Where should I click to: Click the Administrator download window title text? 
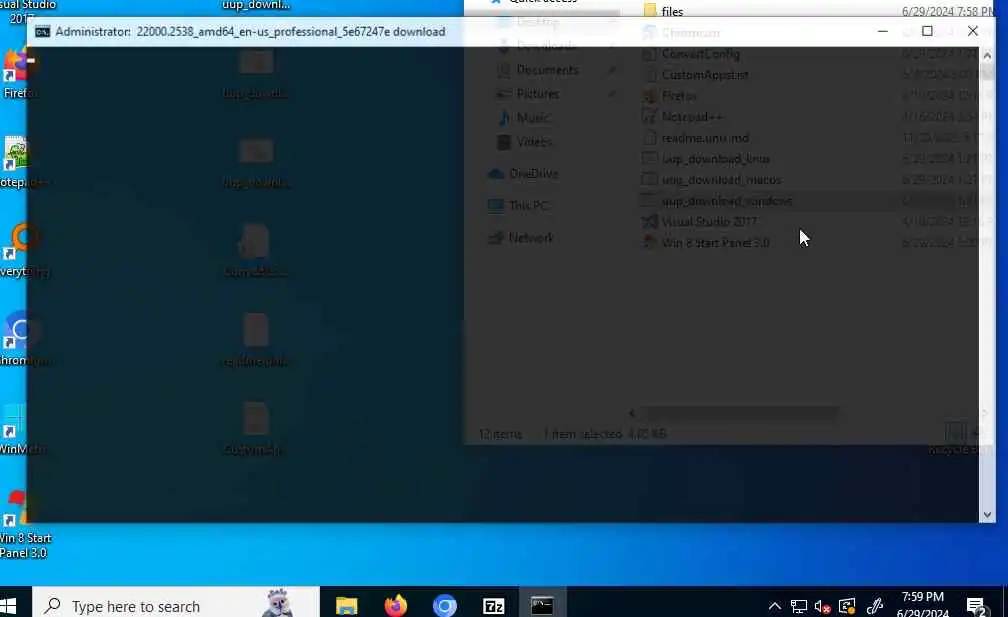[250, 31]
